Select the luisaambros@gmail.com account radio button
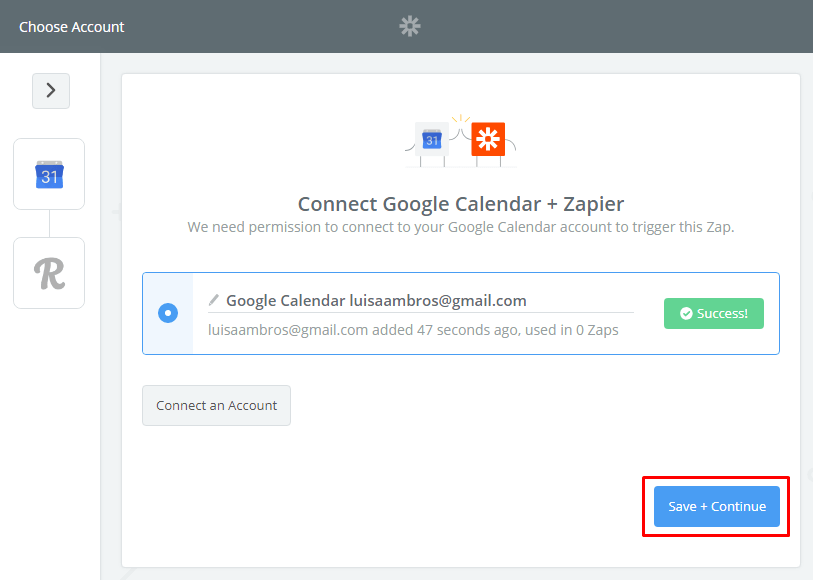 coord(168,313)
